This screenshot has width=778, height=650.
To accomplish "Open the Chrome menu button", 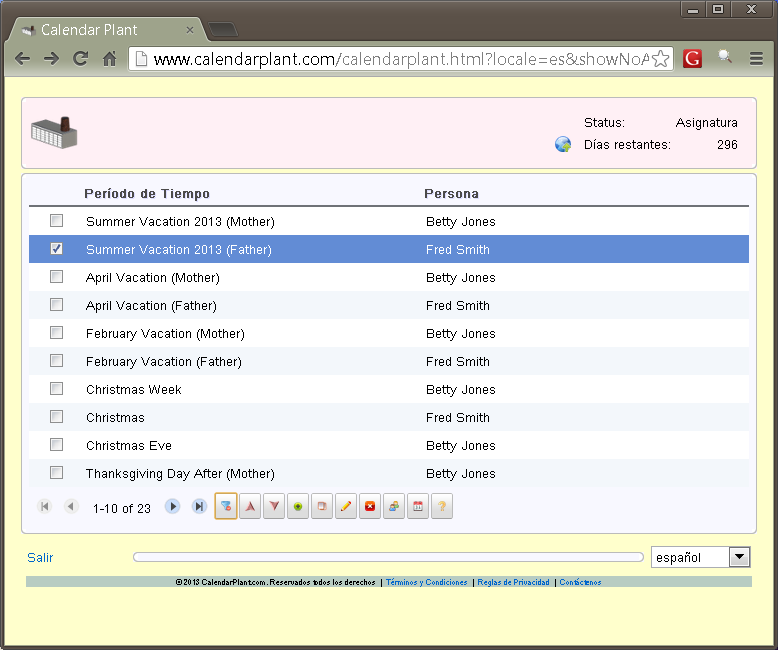I will click(x=756, y=59).
